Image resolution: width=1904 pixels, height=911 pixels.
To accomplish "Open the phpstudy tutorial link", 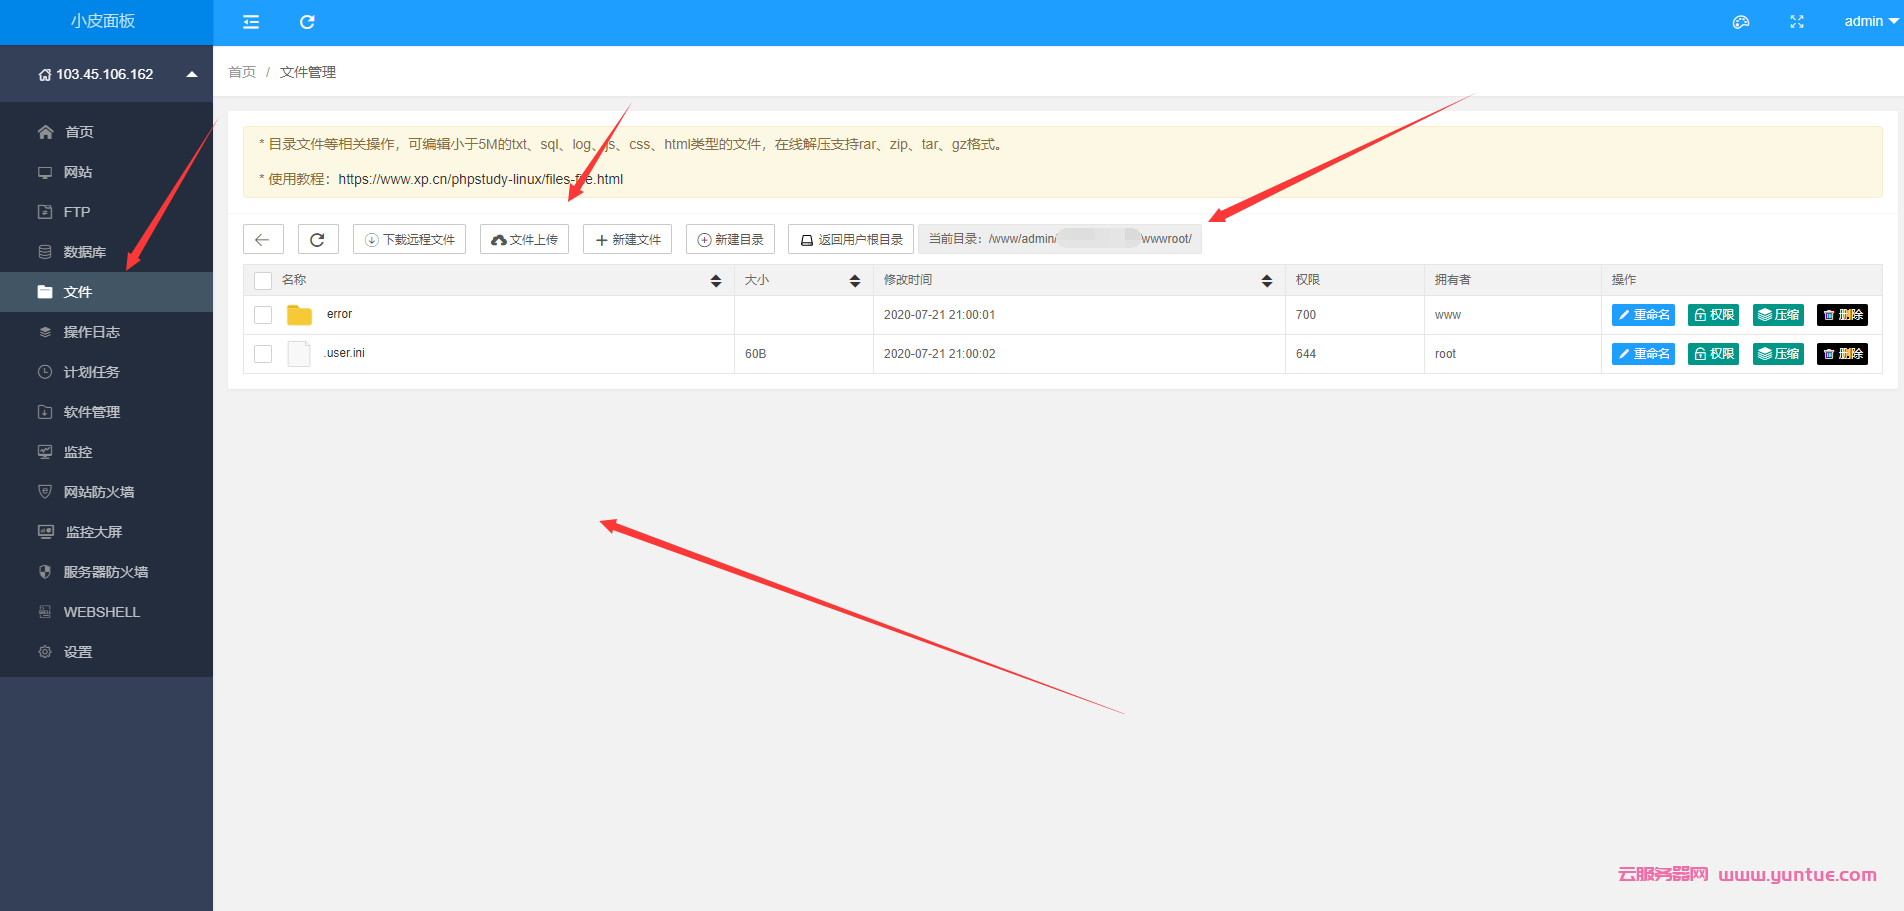I will click(x=480, y=179).
